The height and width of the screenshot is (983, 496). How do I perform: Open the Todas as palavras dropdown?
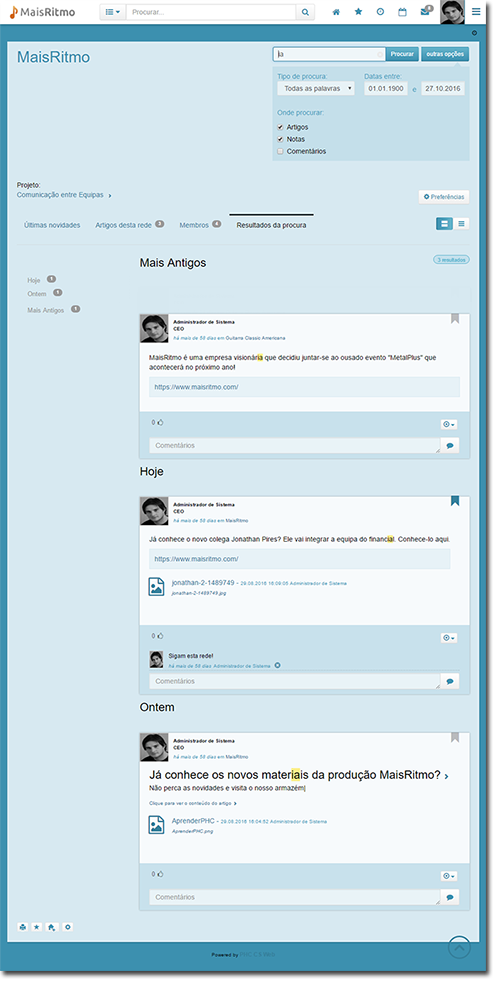[316, 88]
